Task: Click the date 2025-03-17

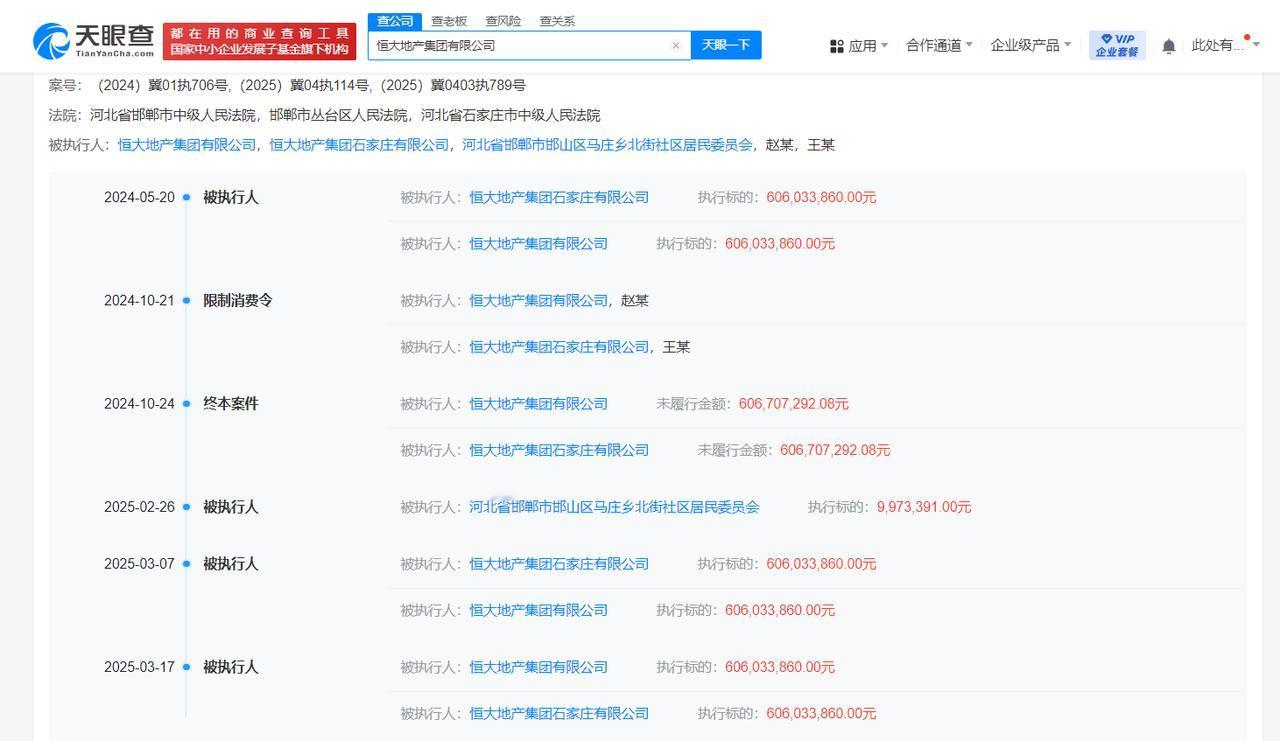Action: tap(139, 667)
